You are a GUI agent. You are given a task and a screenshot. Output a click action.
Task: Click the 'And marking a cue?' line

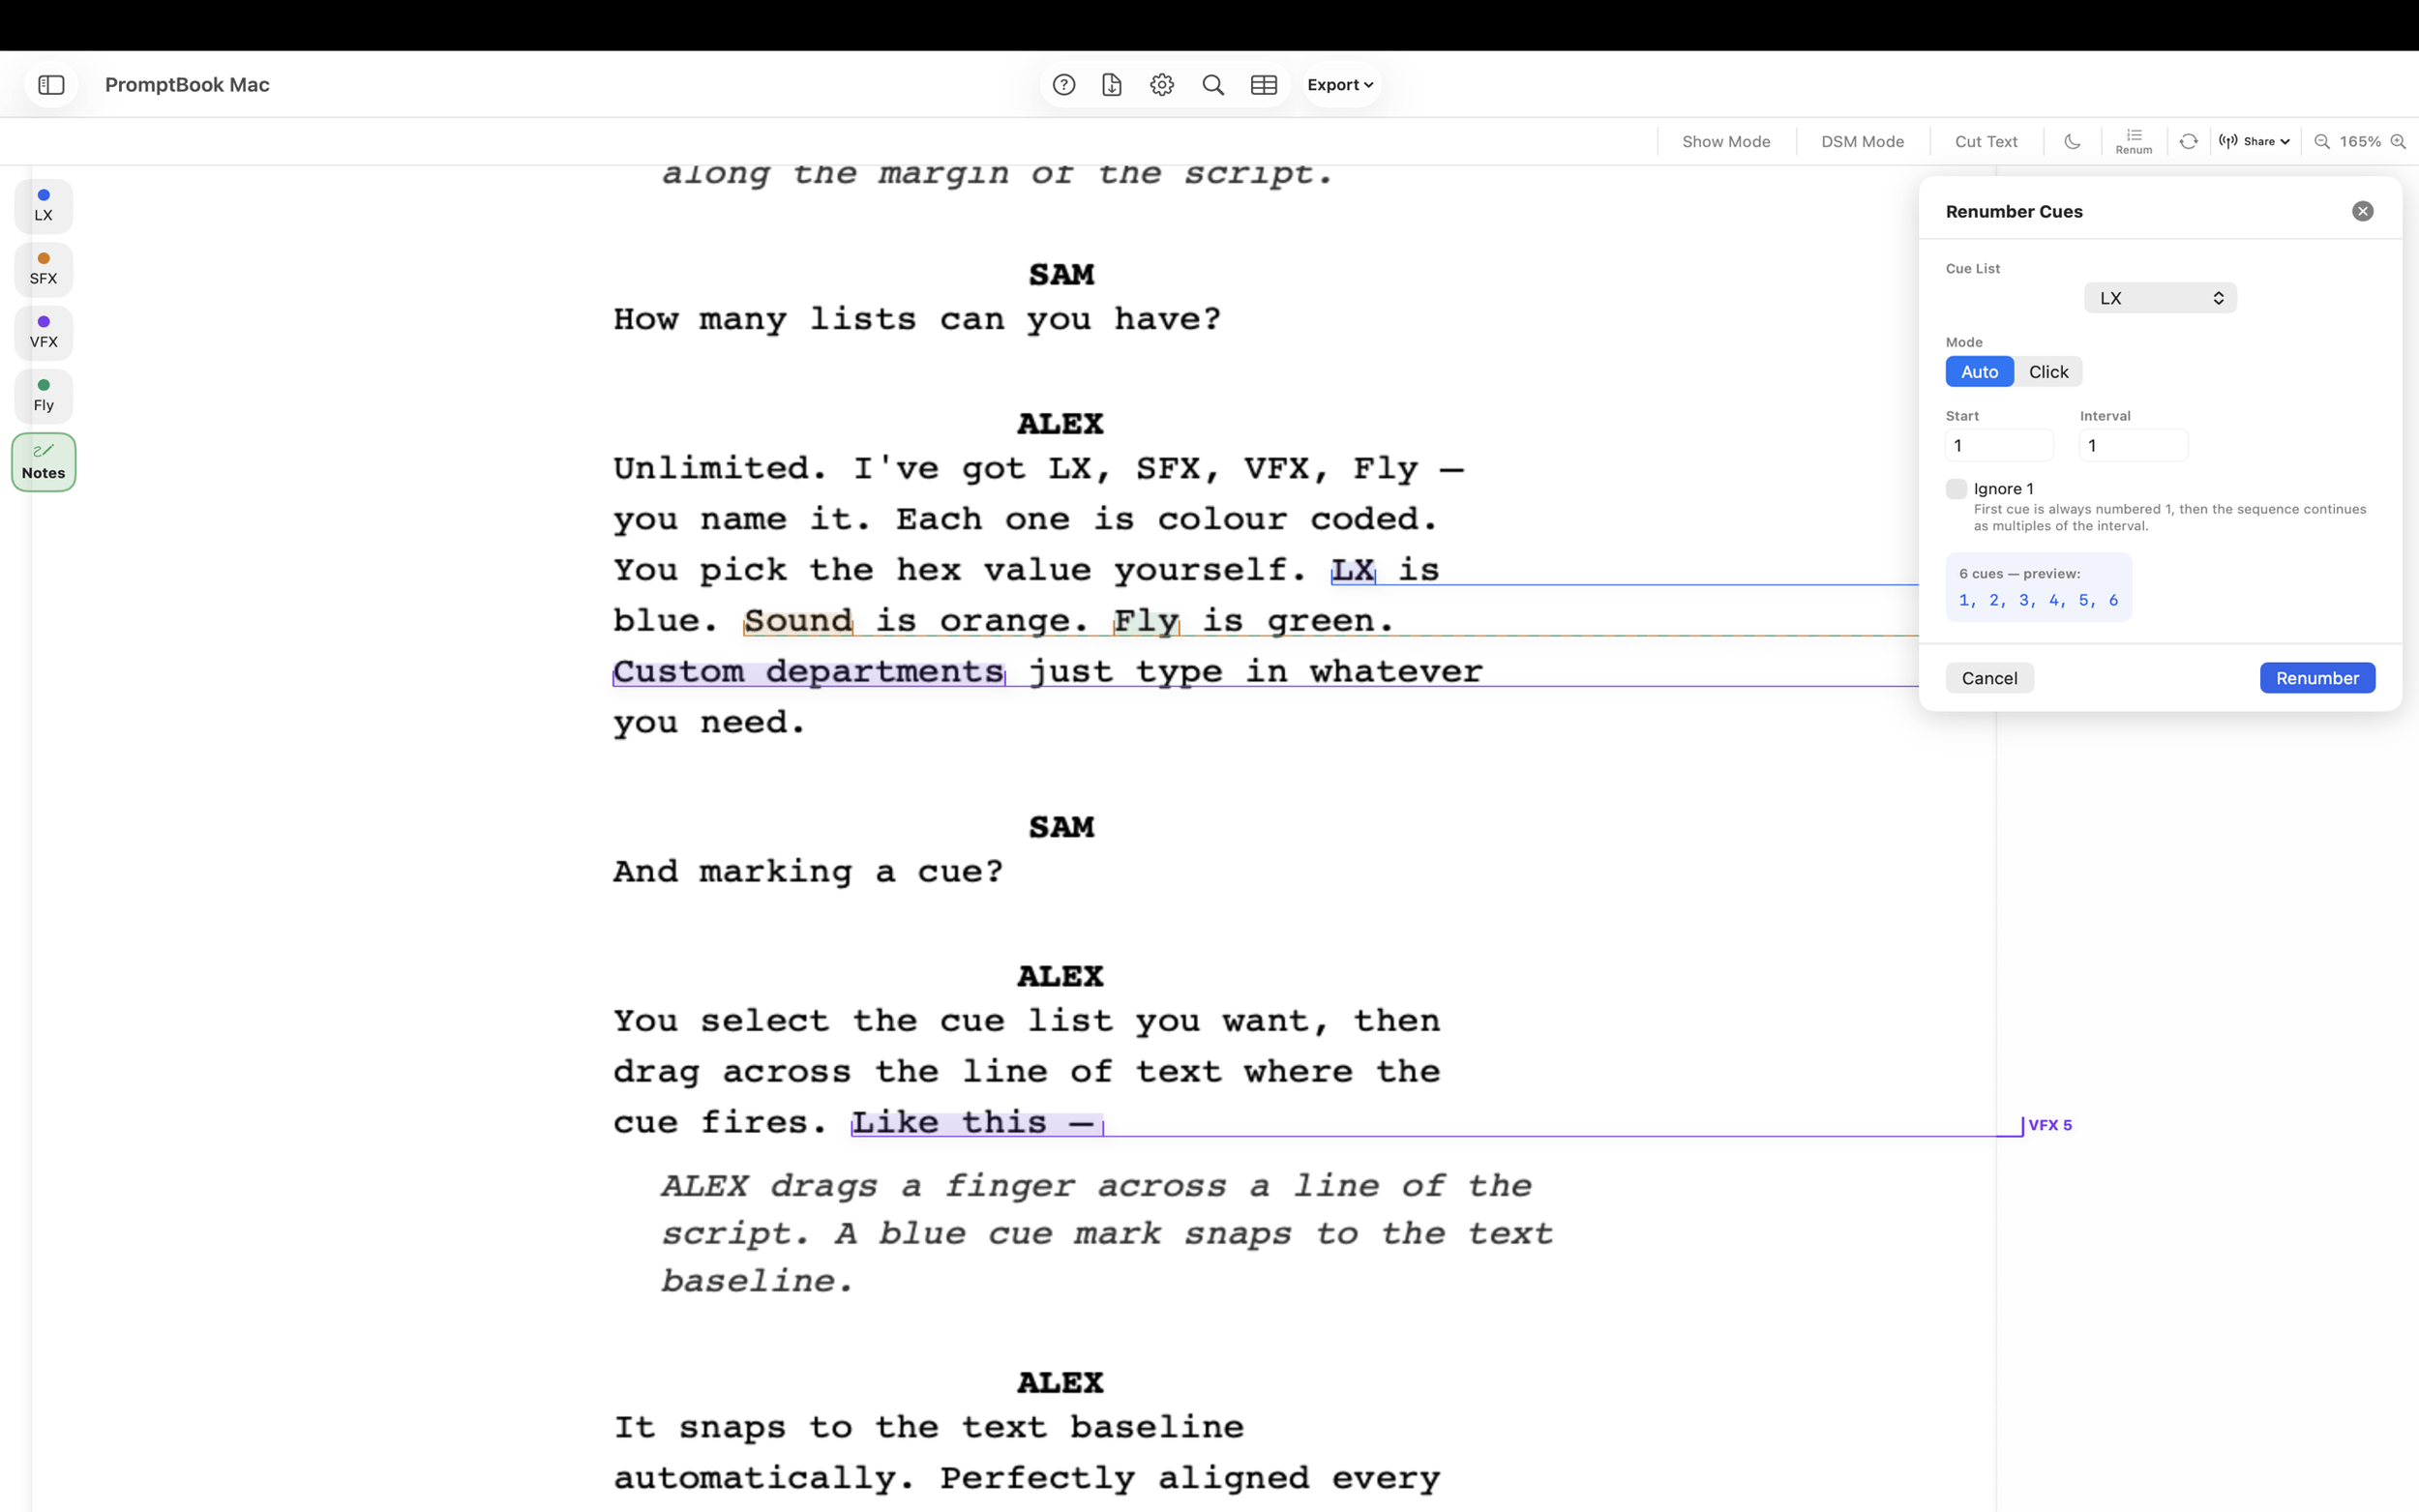pos(808,872)
